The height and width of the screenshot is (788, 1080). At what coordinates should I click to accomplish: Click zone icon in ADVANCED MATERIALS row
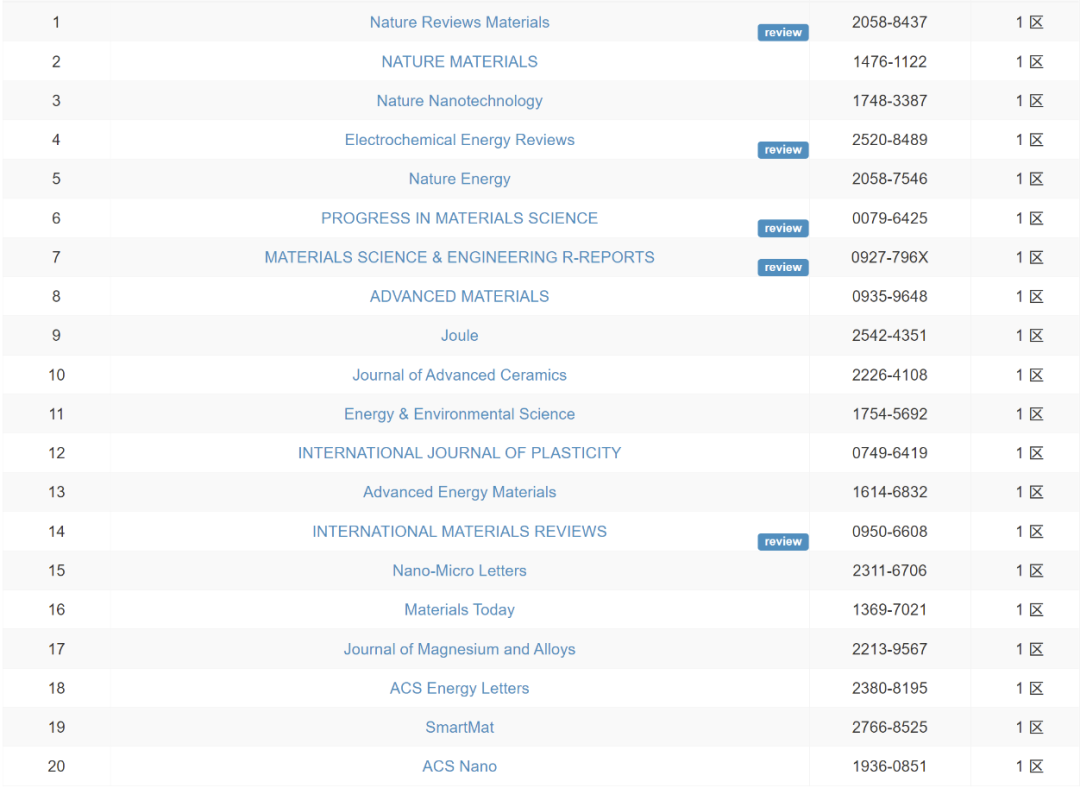point(1037,297)
